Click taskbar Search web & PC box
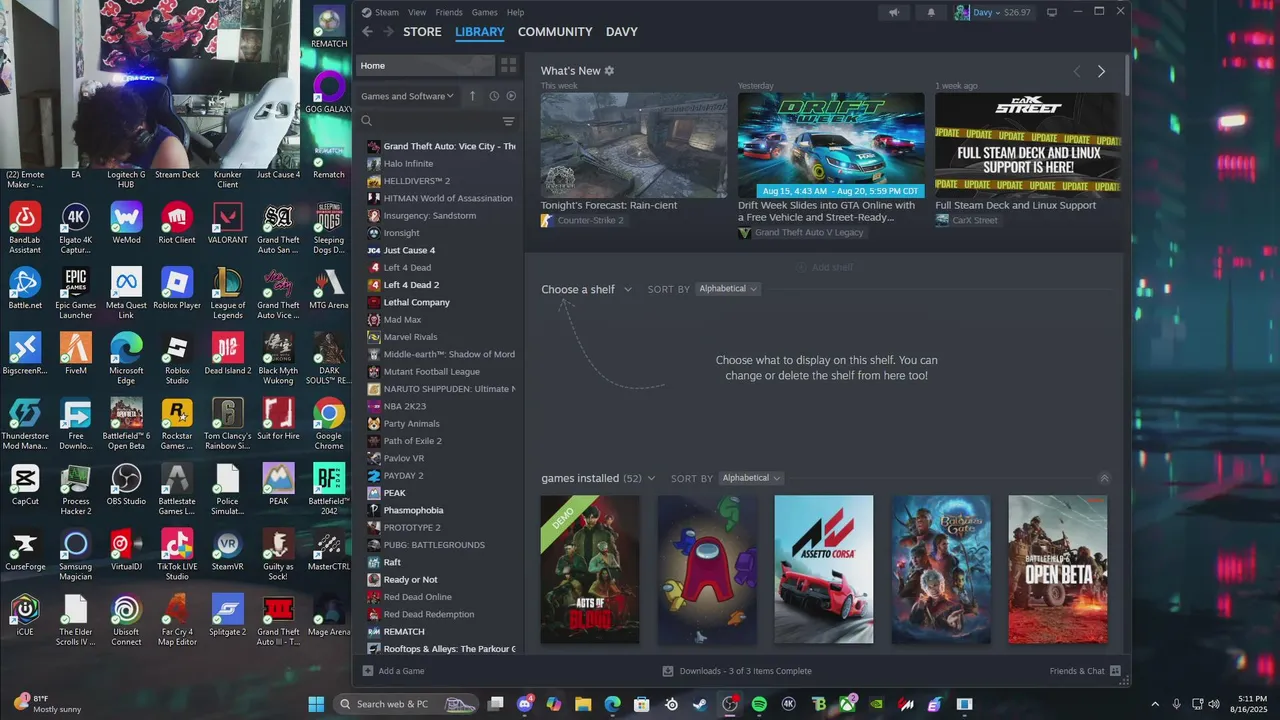The image size is (1280, 720). click(405, 704)
